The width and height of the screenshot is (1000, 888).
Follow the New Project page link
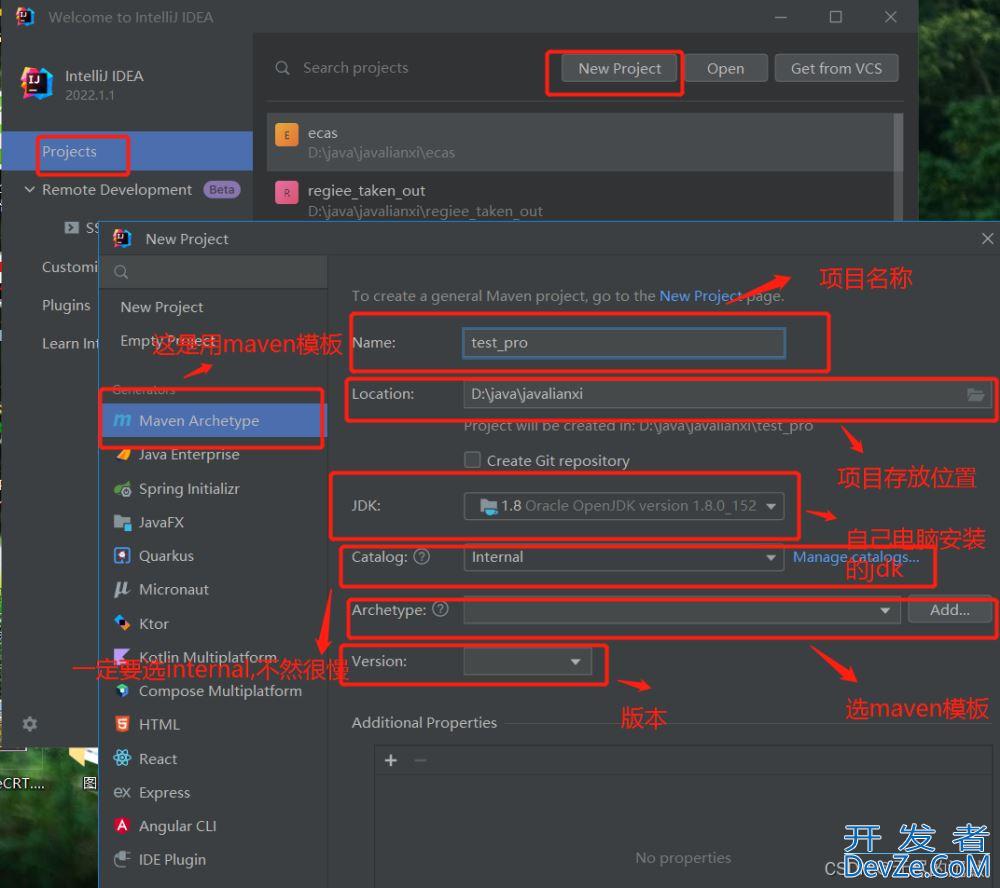coord(701,296)
